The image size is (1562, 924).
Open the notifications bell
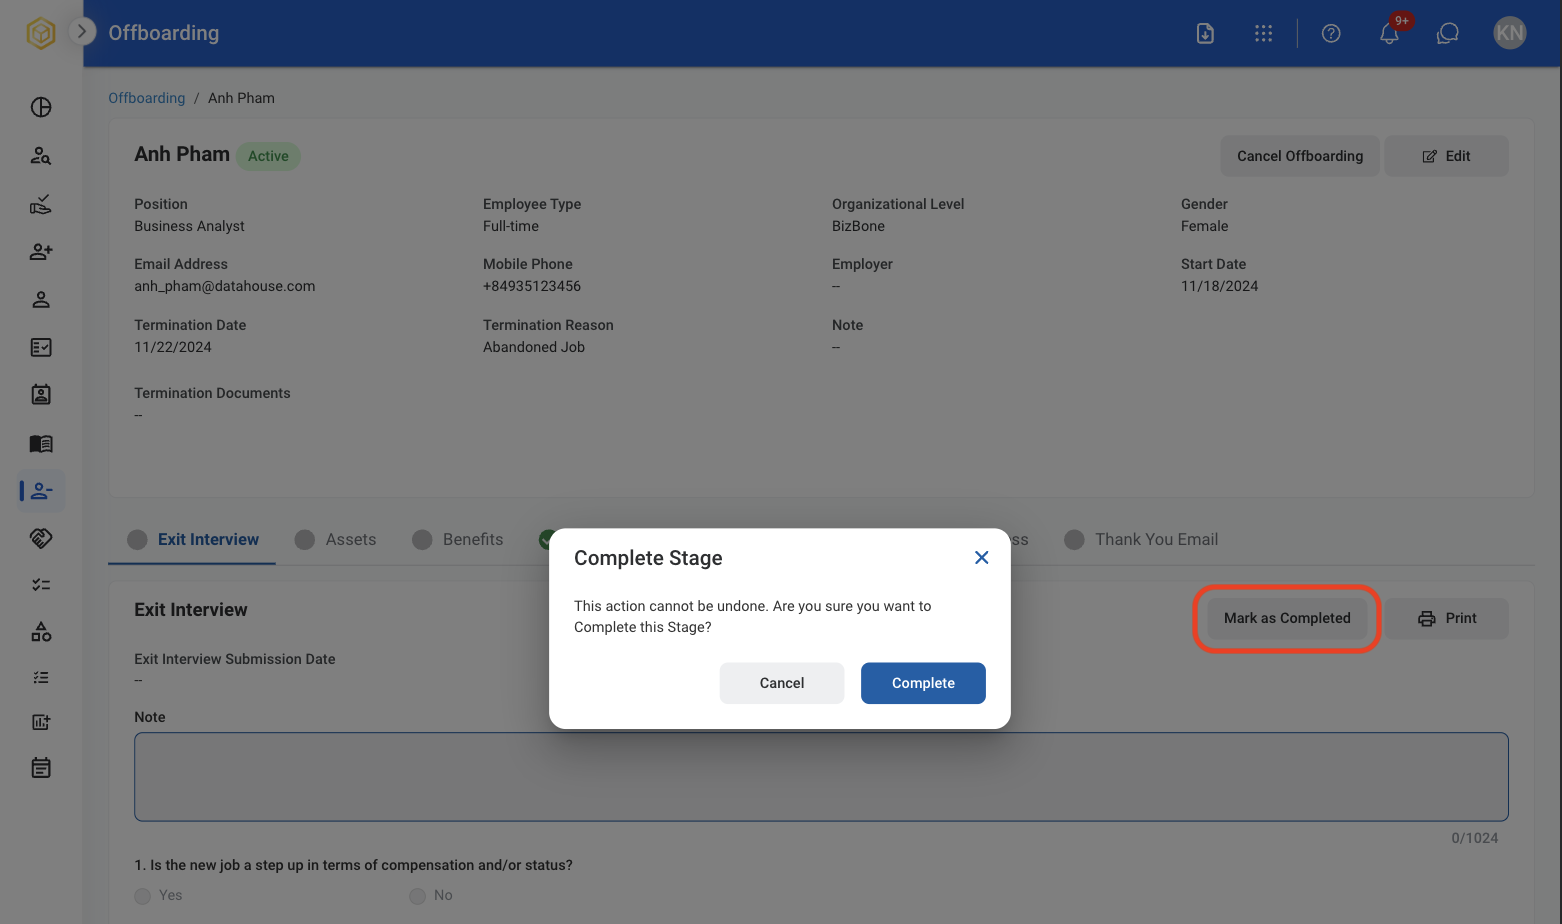point(1389,33)
